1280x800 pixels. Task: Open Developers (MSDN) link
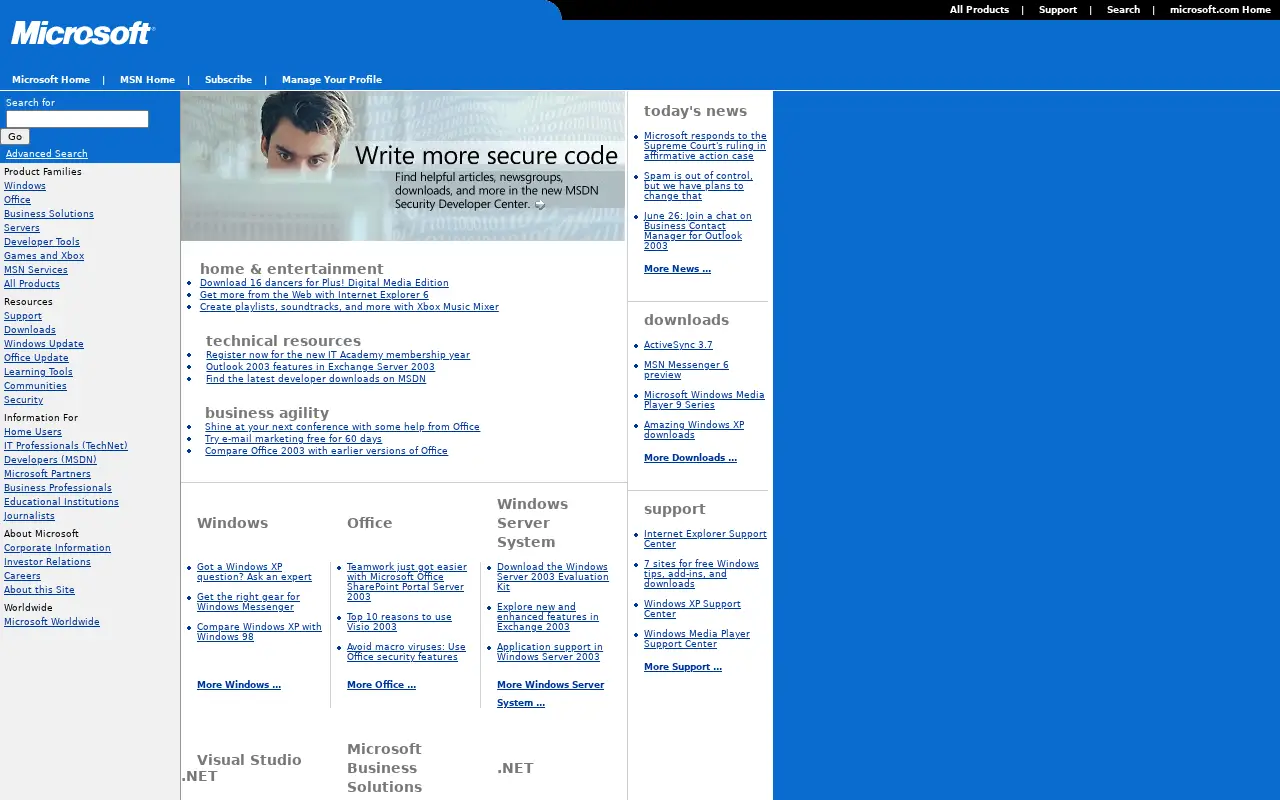click(x=50, y=460)
